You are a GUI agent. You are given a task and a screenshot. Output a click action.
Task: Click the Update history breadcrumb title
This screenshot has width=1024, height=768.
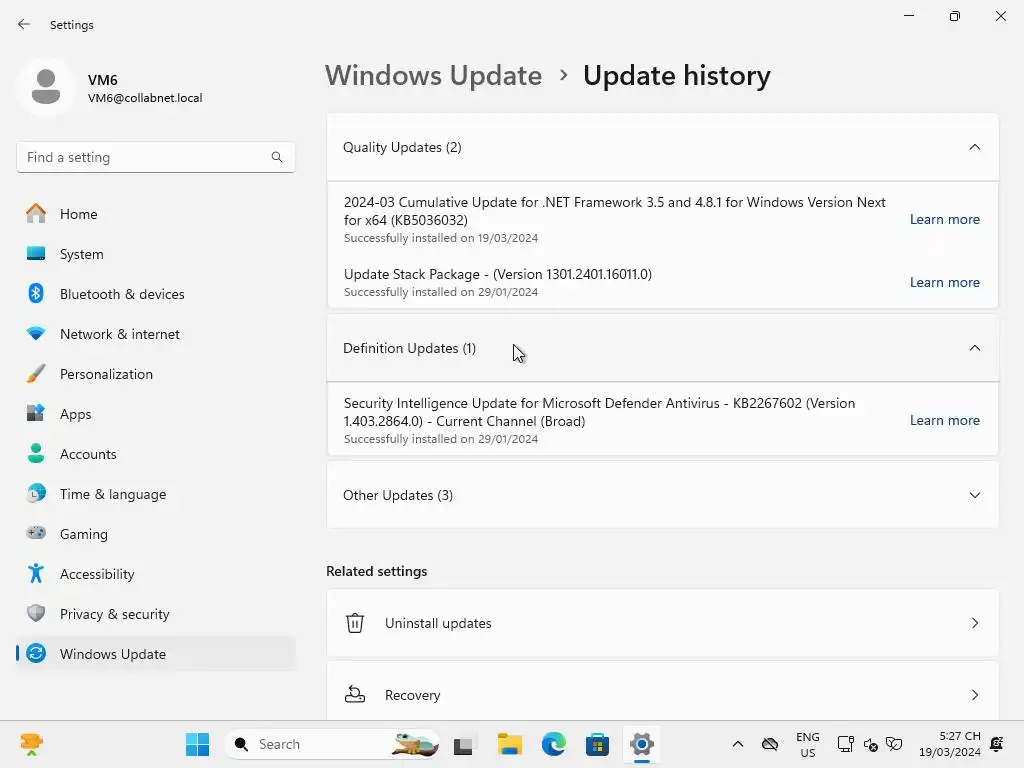click(677, 76)
